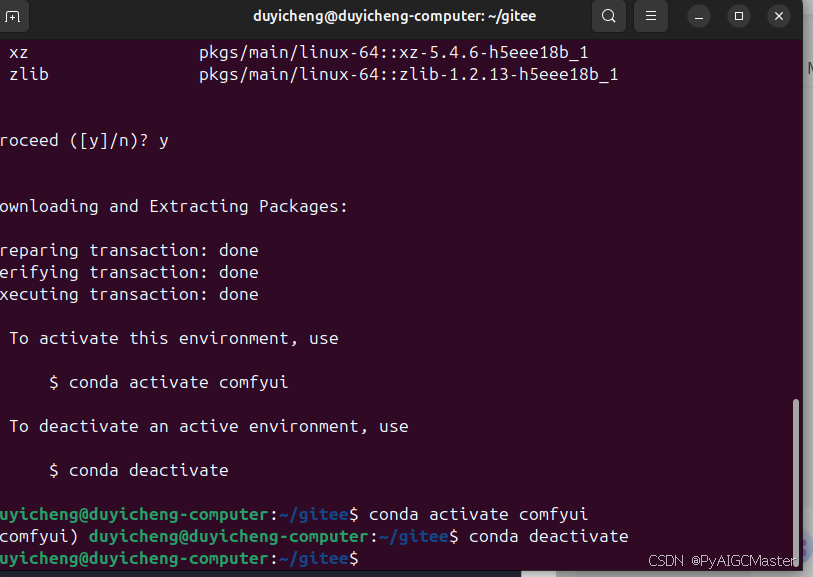Open the terminal search tool
The height and width of the screenshot is (577, 813).
[x=609, y=17]
